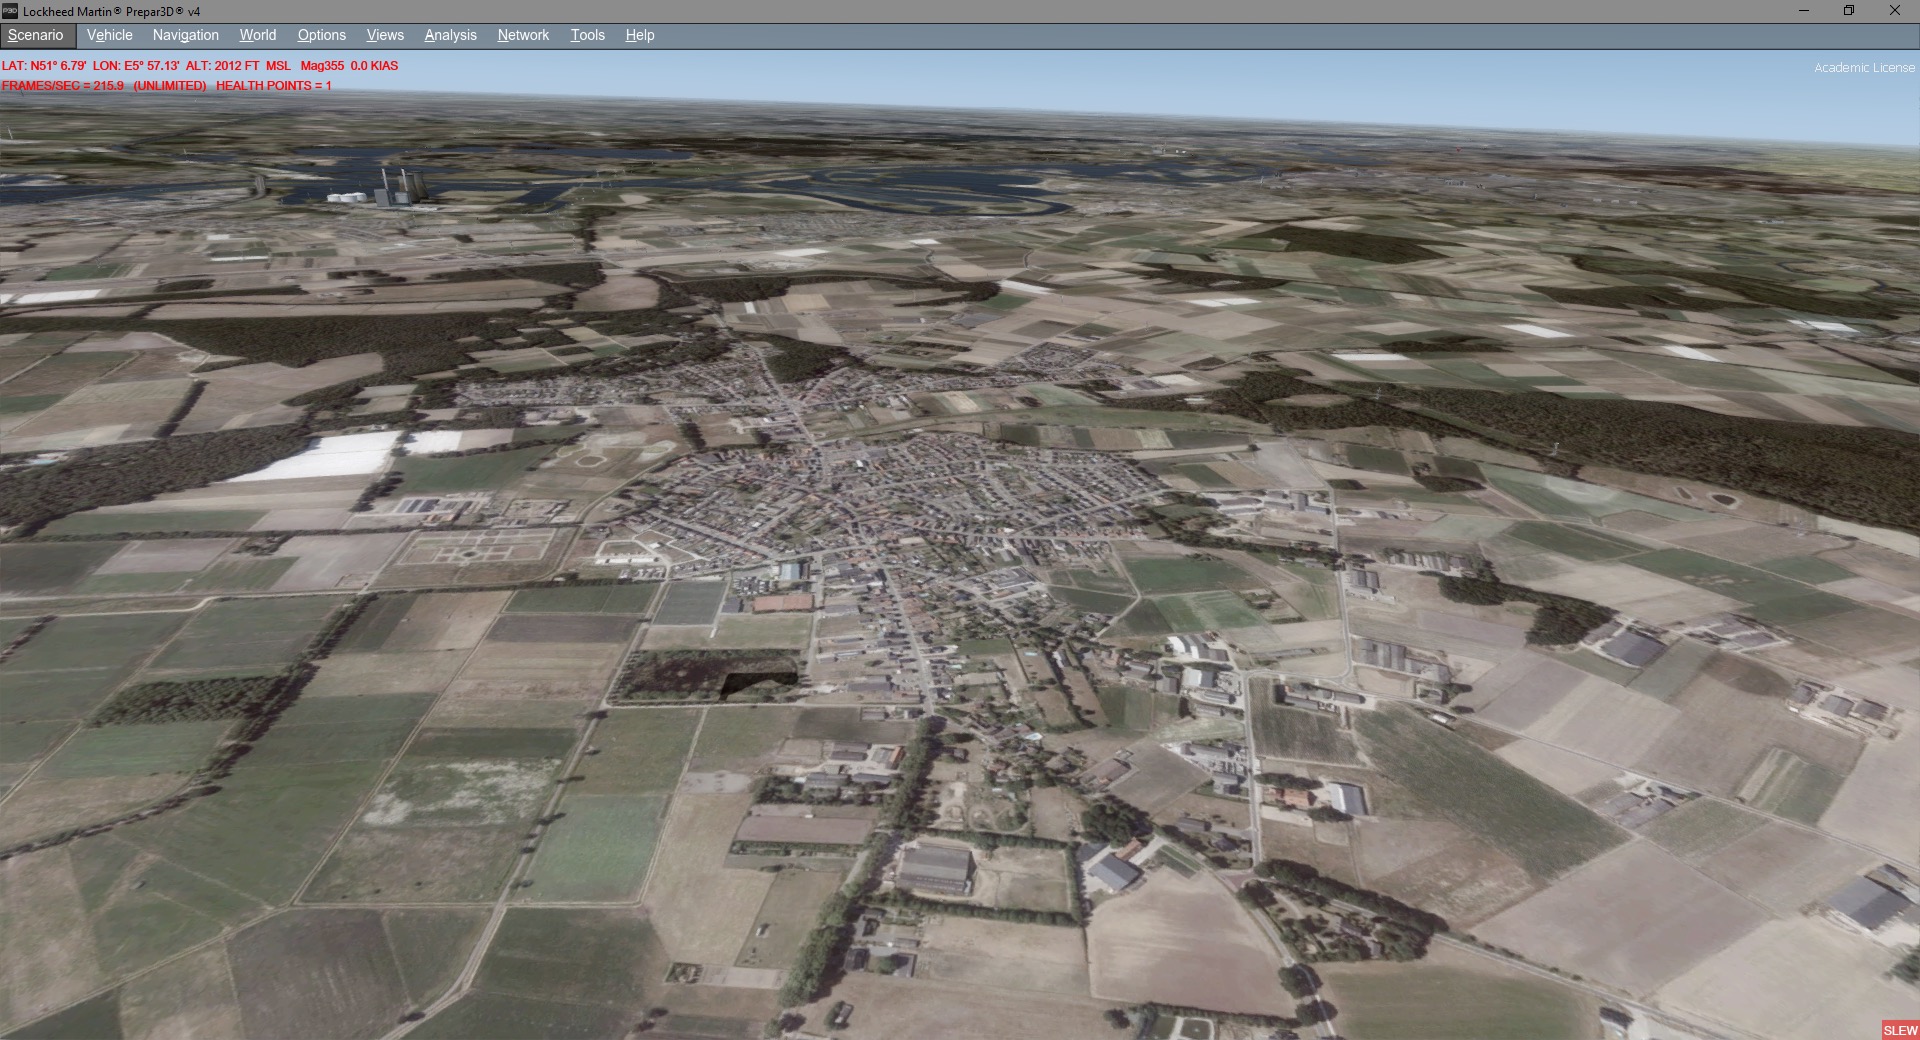
Task: Click the ALT 2012 FT MSL readout
Action: coord(238,66)
